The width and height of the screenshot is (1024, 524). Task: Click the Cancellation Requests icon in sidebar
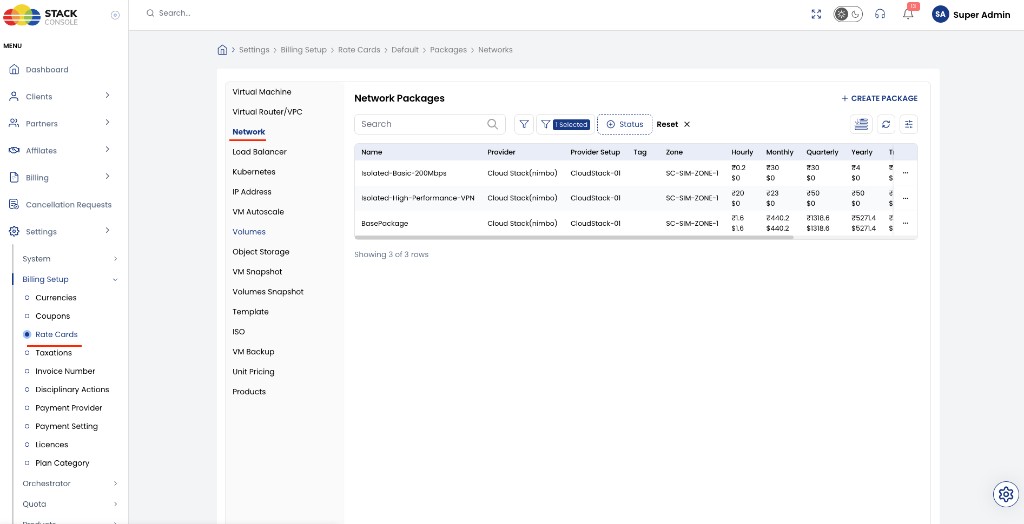point(14,205)
